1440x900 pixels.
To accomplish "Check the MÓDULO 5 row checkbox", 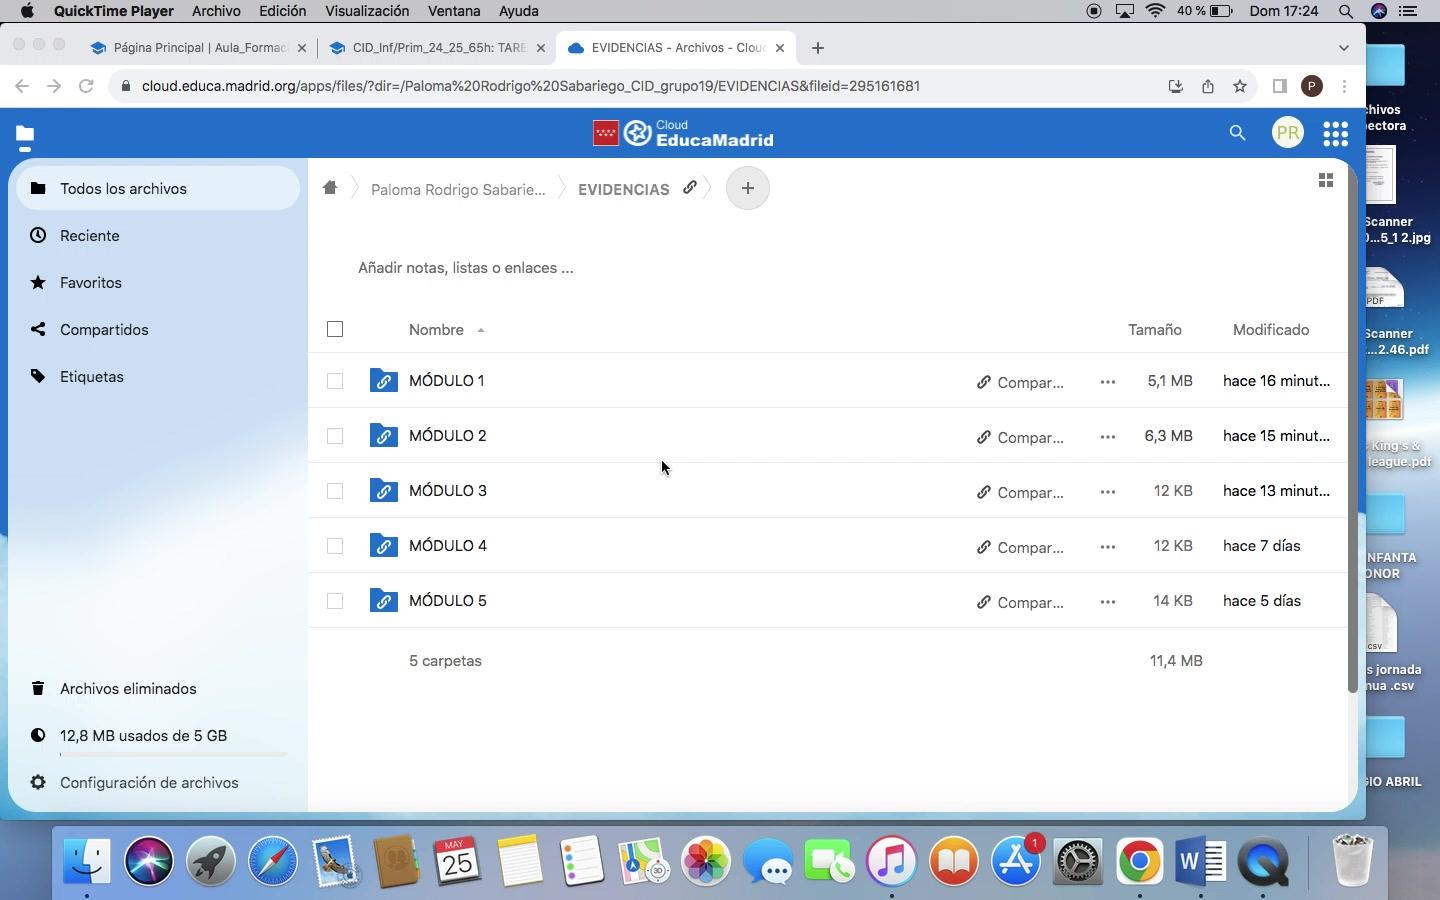I will click(x=335, y=601).
